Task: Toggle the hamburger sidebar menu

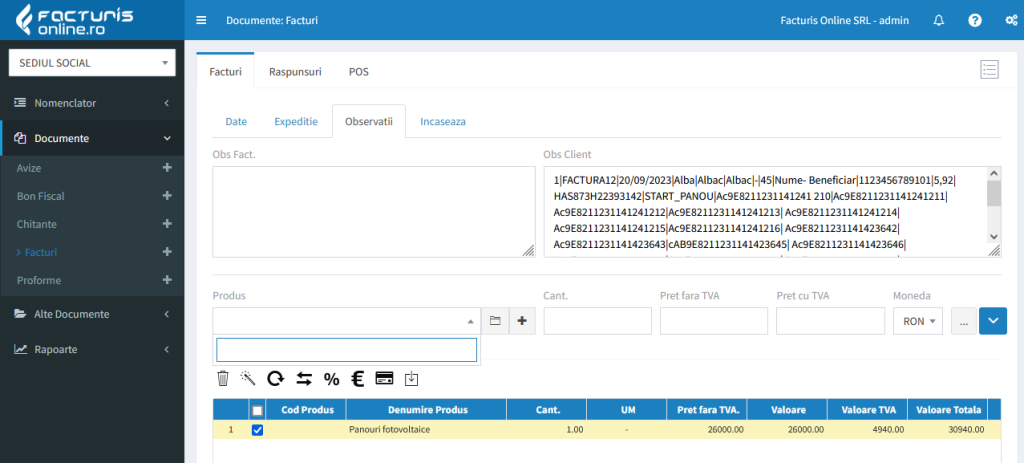Action: coord(202,20)
